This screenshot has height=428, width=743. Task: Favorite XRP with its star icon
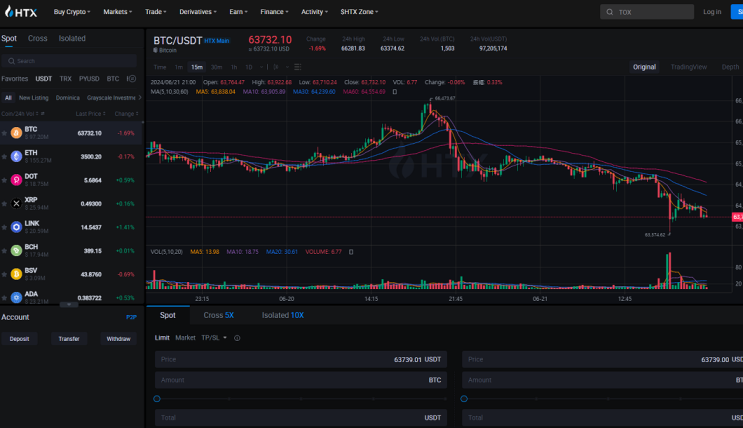coord(4,204)
